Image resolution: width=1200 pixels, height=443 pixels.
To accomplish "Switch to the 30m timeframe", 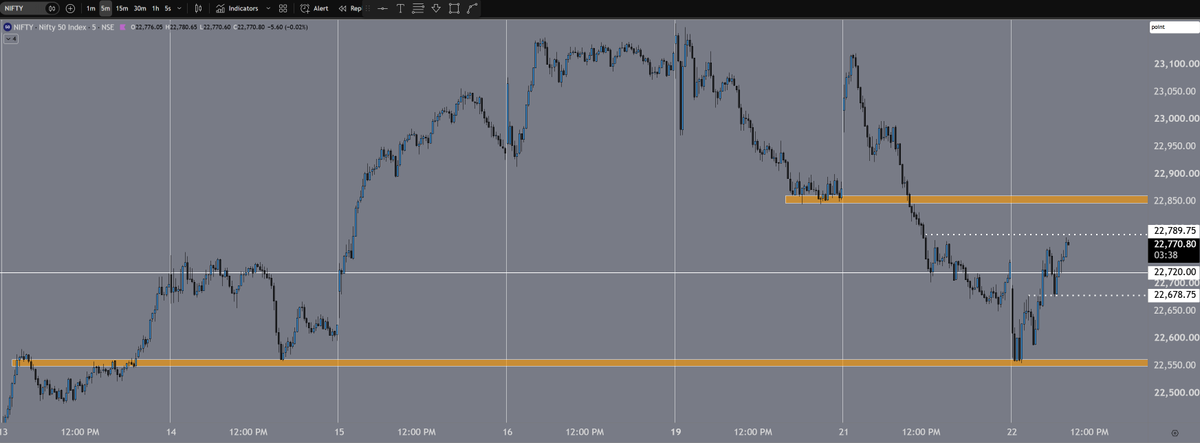I will [x=140, y=8].
